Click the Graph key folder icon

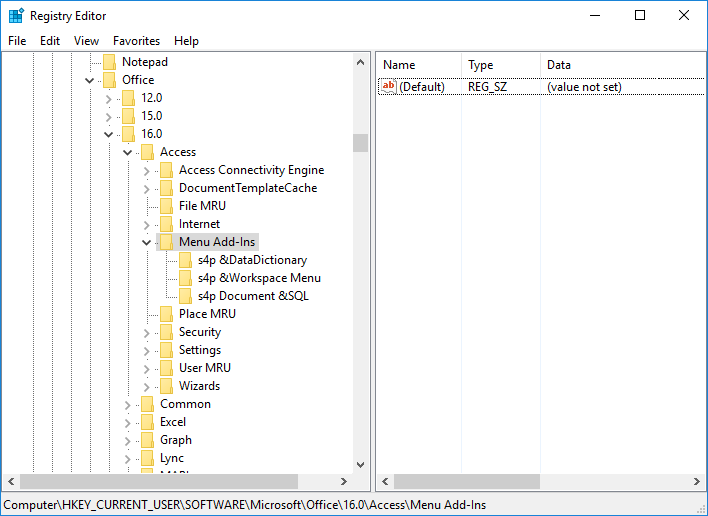point(147,441)
